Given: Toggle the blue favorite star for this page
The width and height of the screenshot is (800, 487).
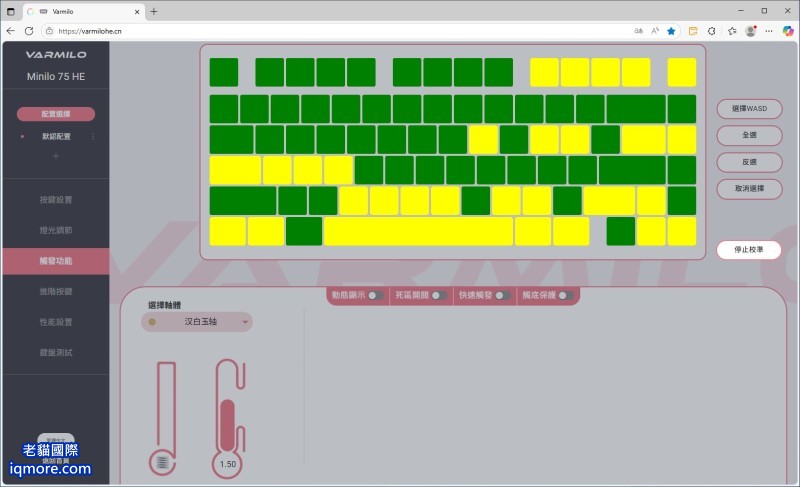Looking at the screenshot, I should coord(671,31).
